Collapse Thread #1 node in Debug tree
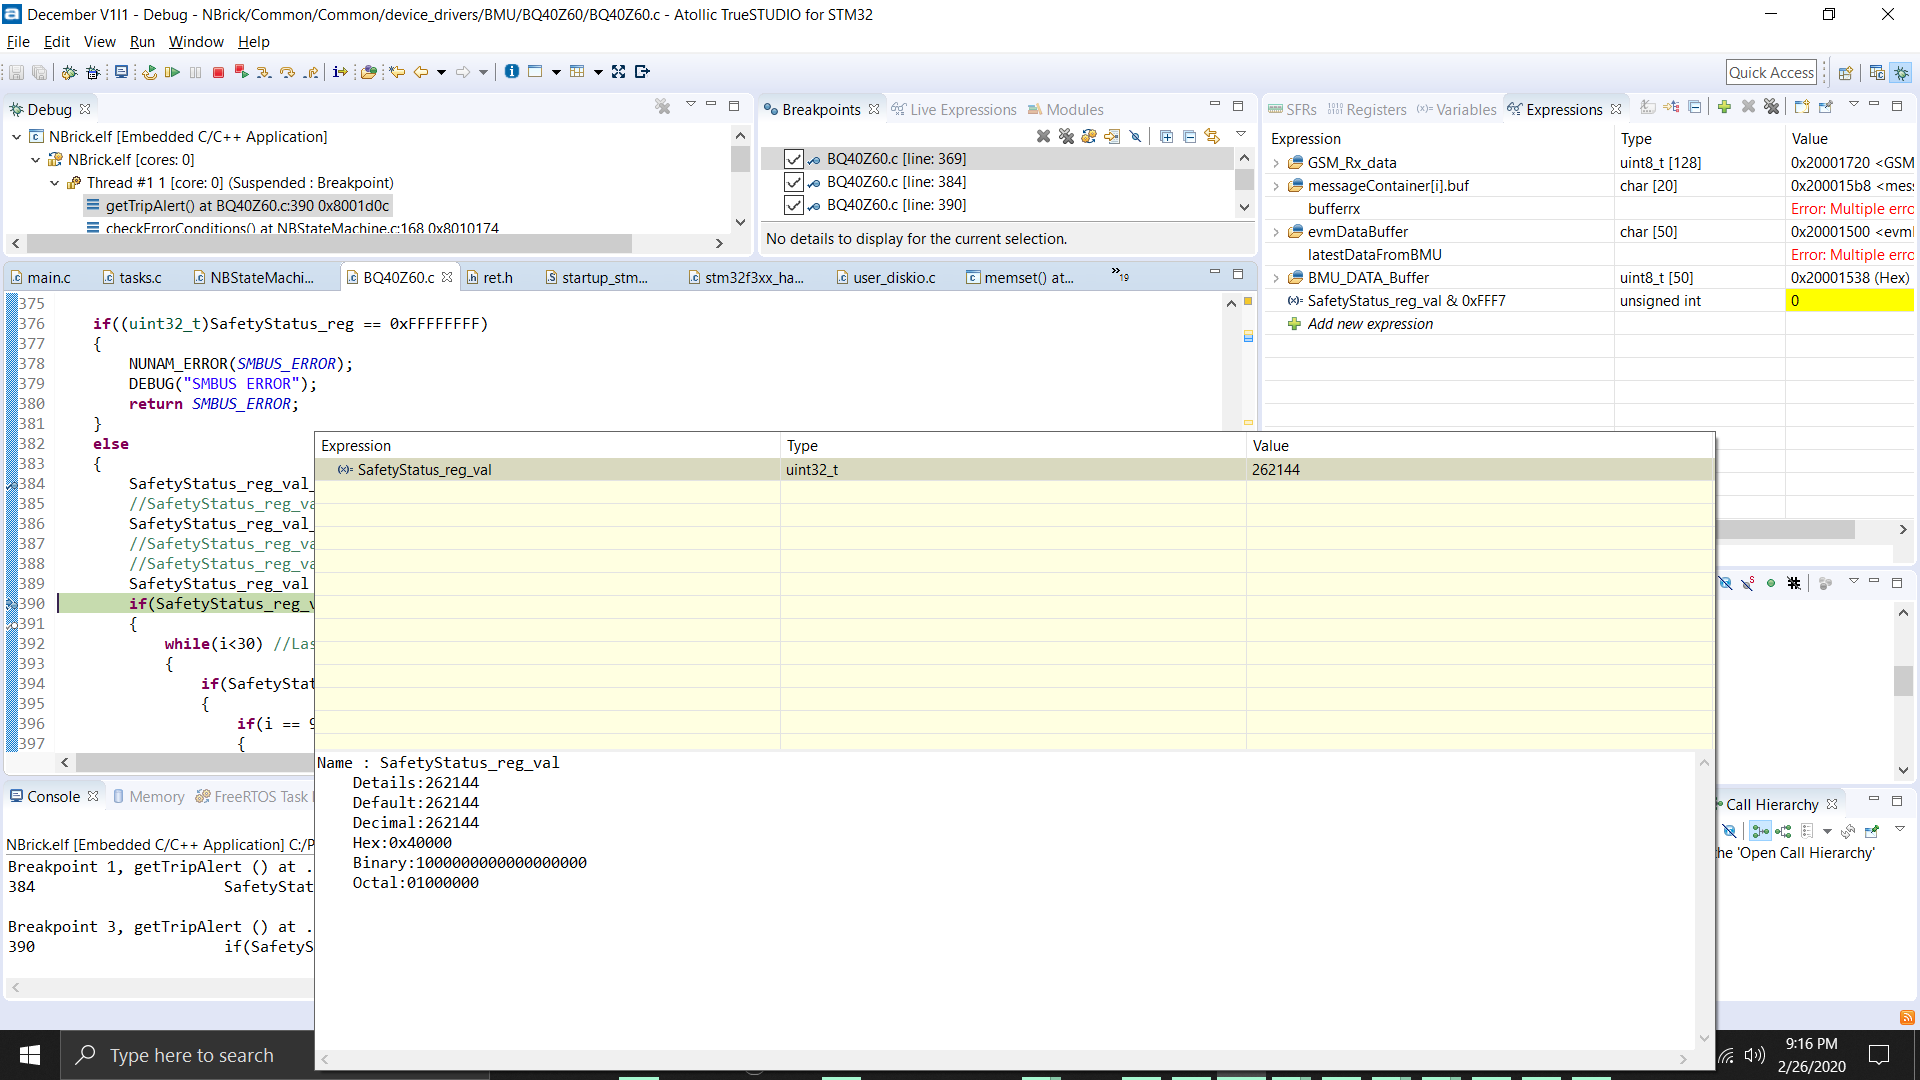 [x=55, y=183]
